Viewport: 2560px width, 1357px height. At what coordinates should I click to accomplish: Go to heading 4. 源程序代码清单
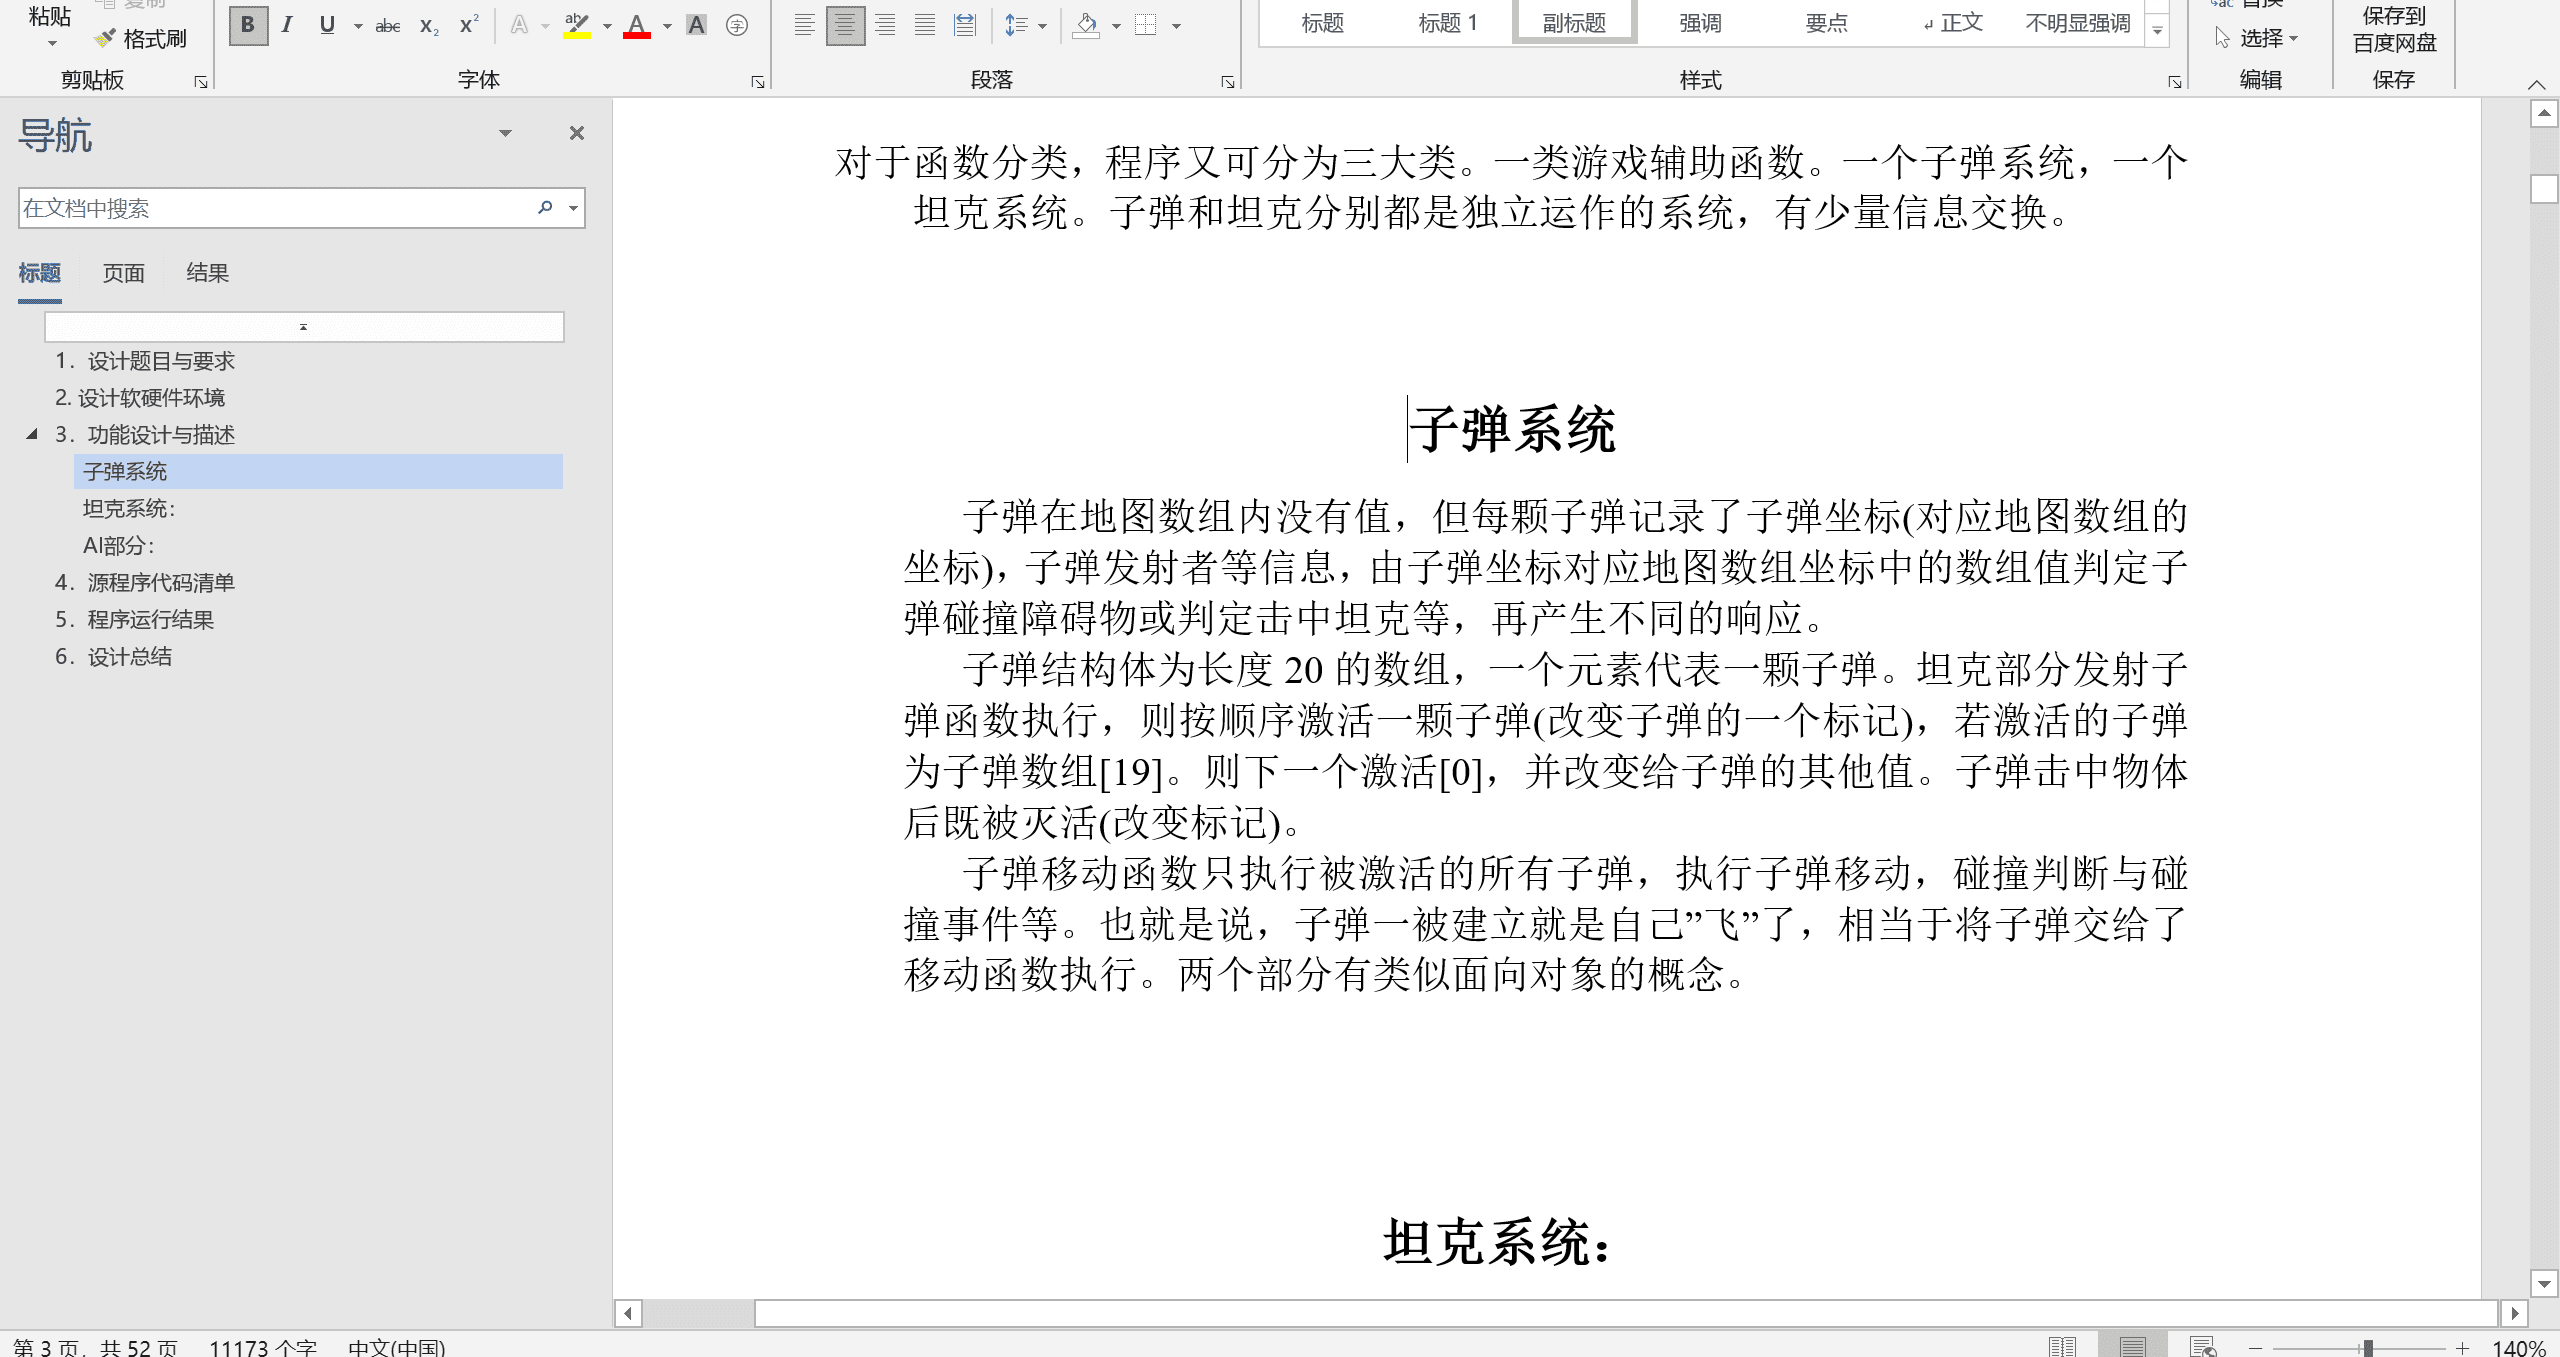click(145, 583)
